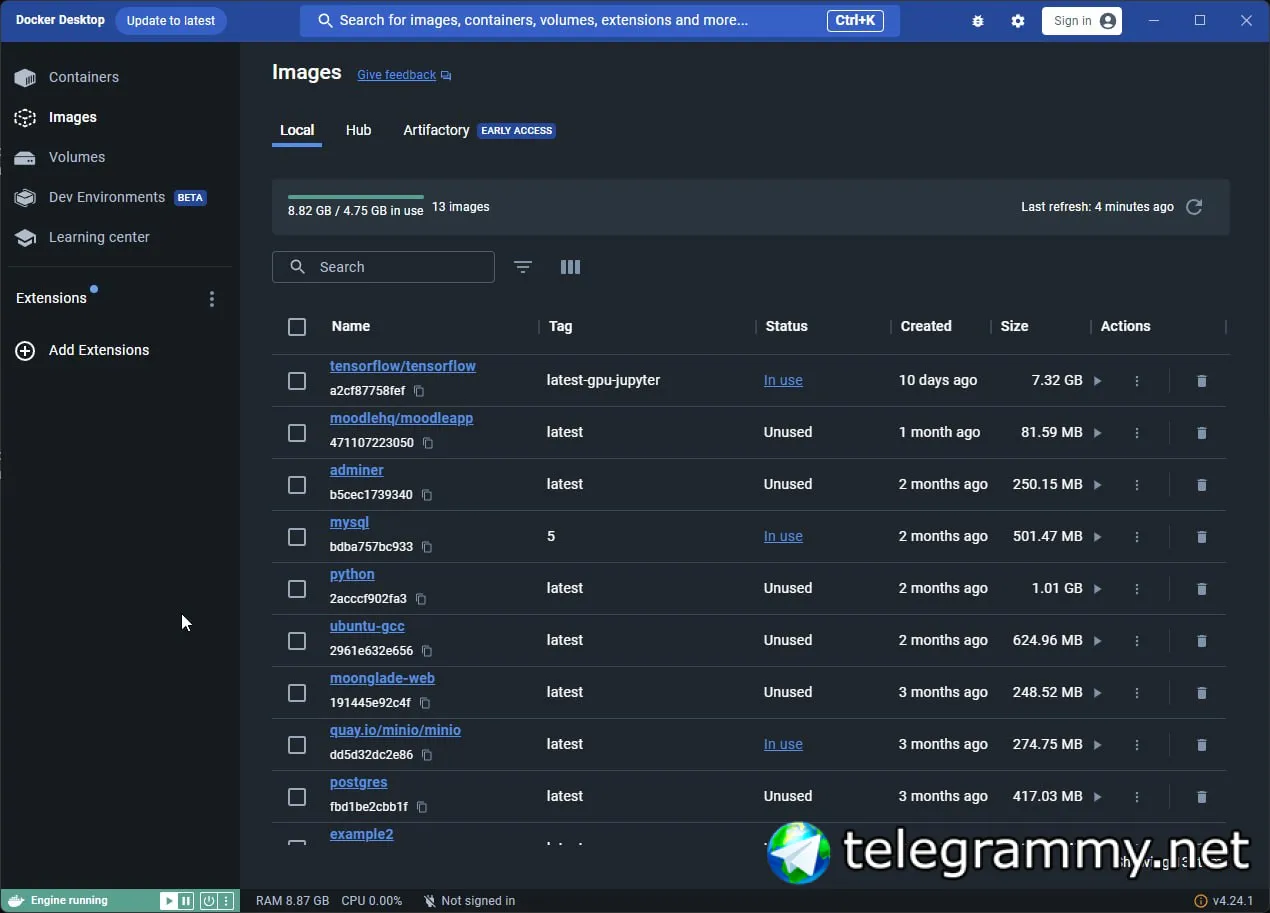The width and height of the screenshot is (1270, 913).
Task: Open the filter images icon
Action: tap(523, 267)
